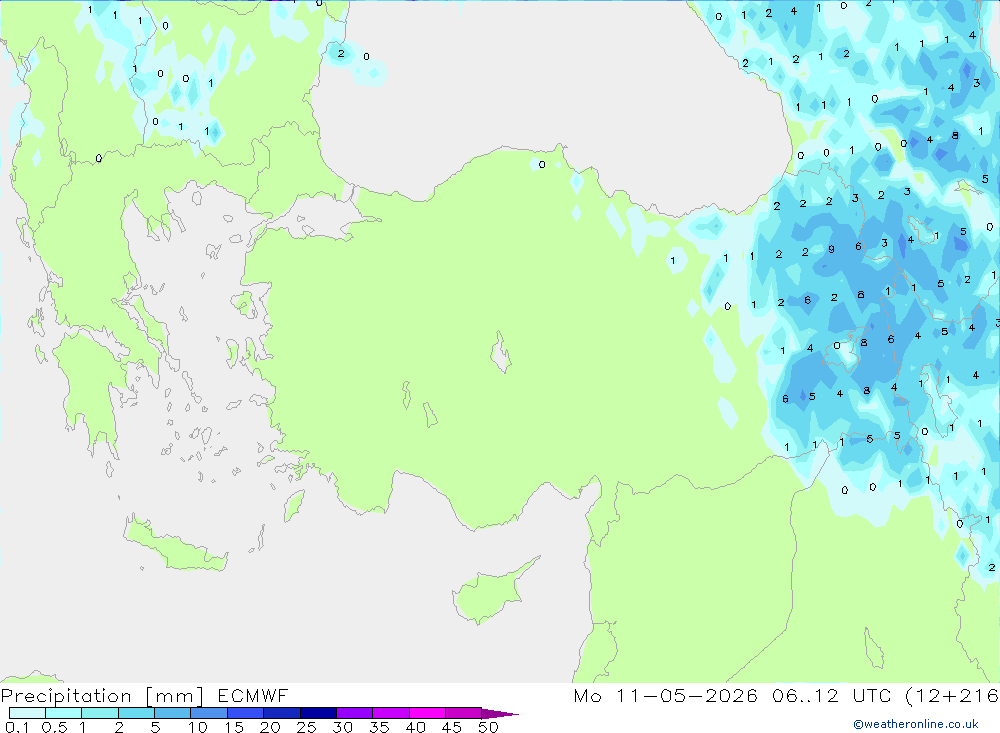Click the 30–35 mm violet legend swatch
The image size is (1000, 733).
pyautogui.click(x=355, y=713)
